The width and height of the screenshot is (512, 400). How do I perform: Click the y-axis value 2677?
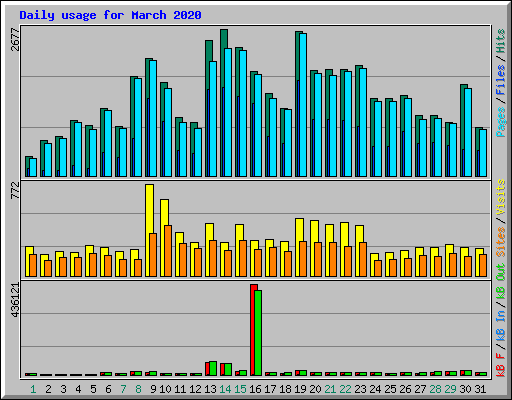[x=15, y=40]
